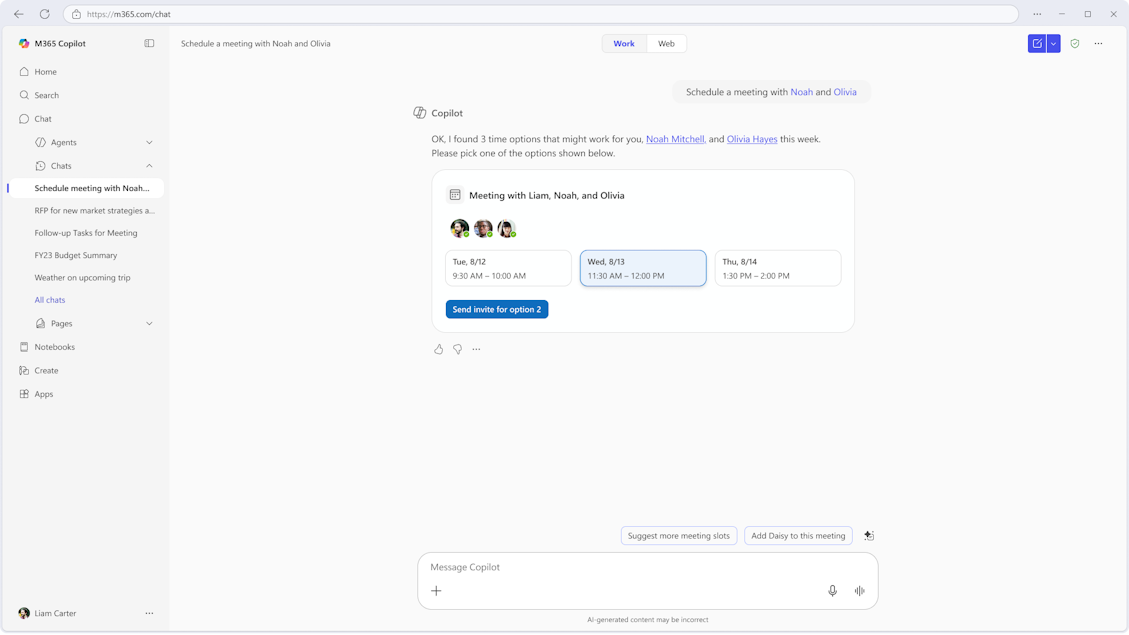This screenshot has width=1129, height=635.
Task: Open dropdown arrow beside new chat button
Action: point(1053,44)
